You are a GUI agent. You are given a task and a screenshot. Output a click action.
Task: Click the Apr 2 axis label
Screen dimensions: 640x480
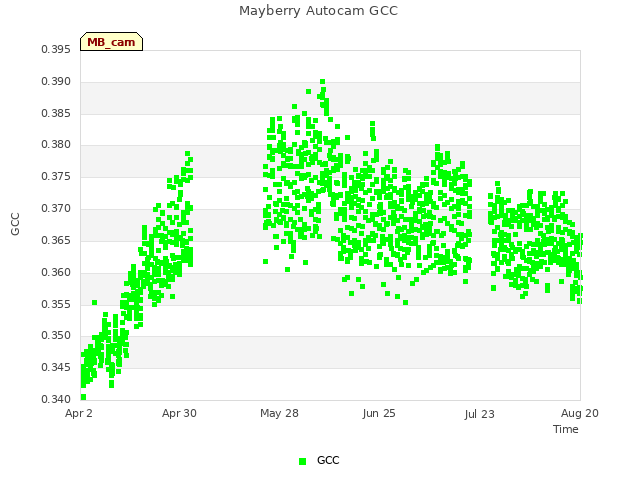tap(79, 413)
